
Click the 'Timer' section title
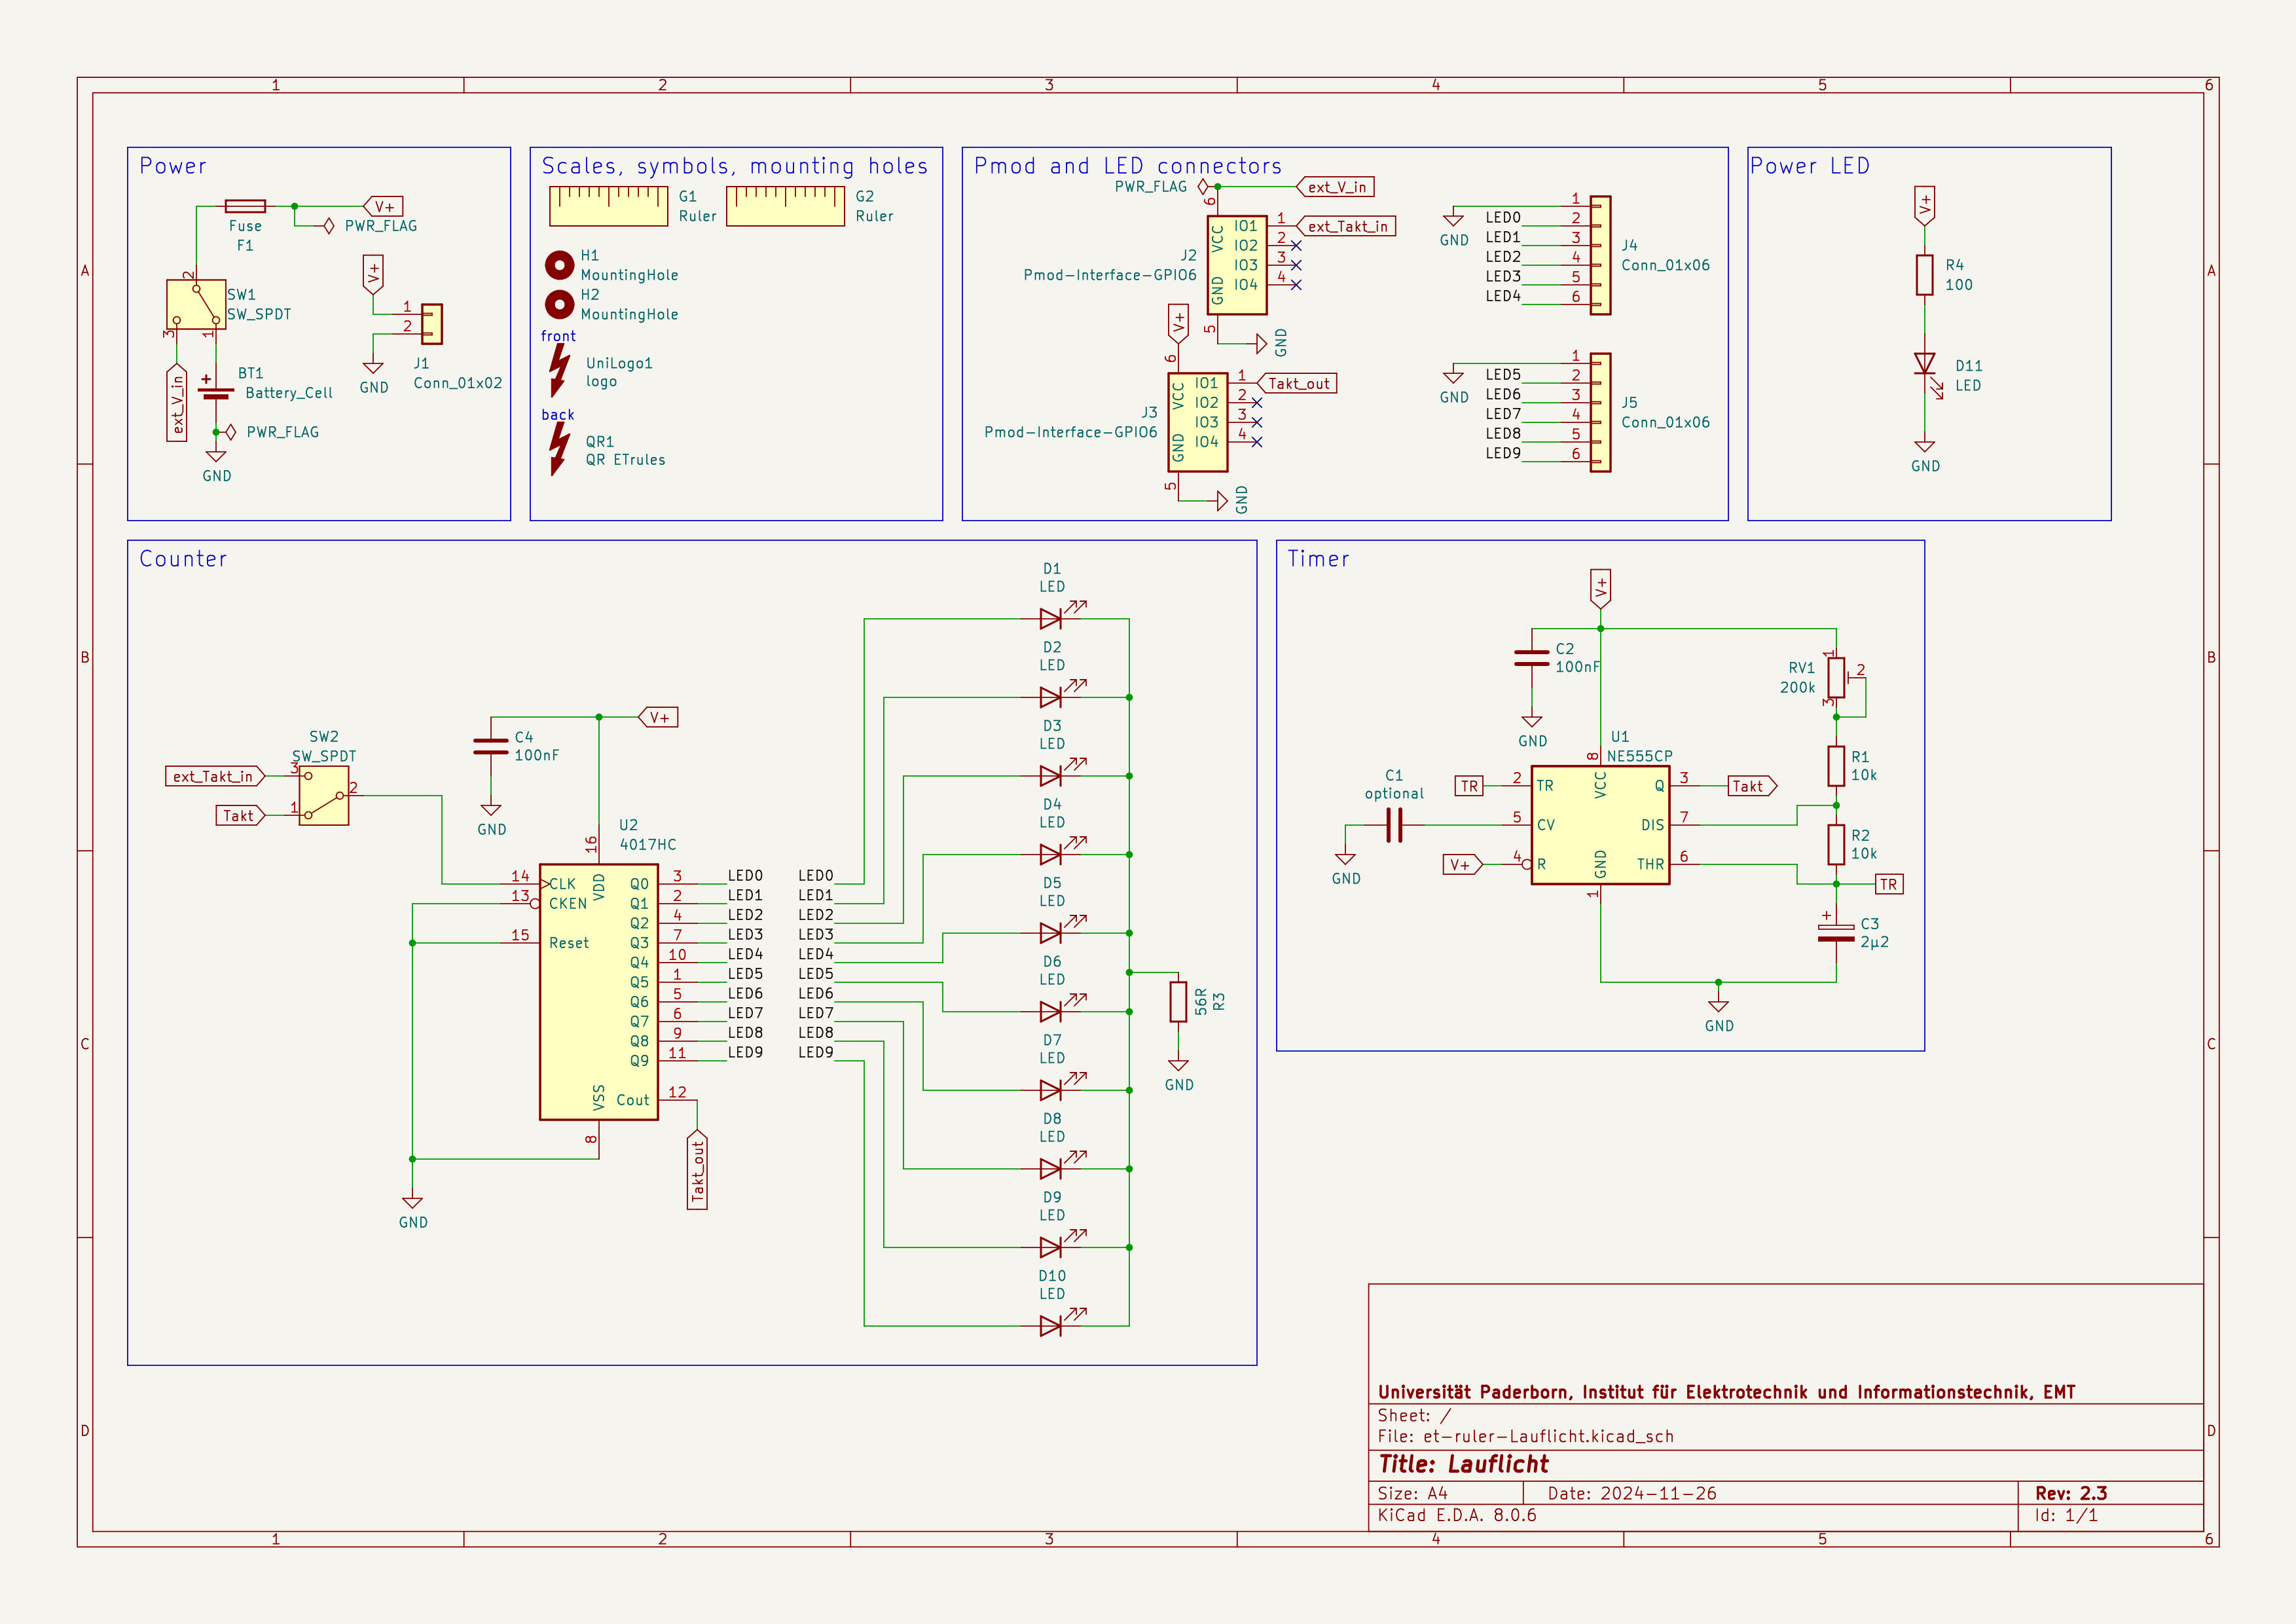pos(1318,559)
